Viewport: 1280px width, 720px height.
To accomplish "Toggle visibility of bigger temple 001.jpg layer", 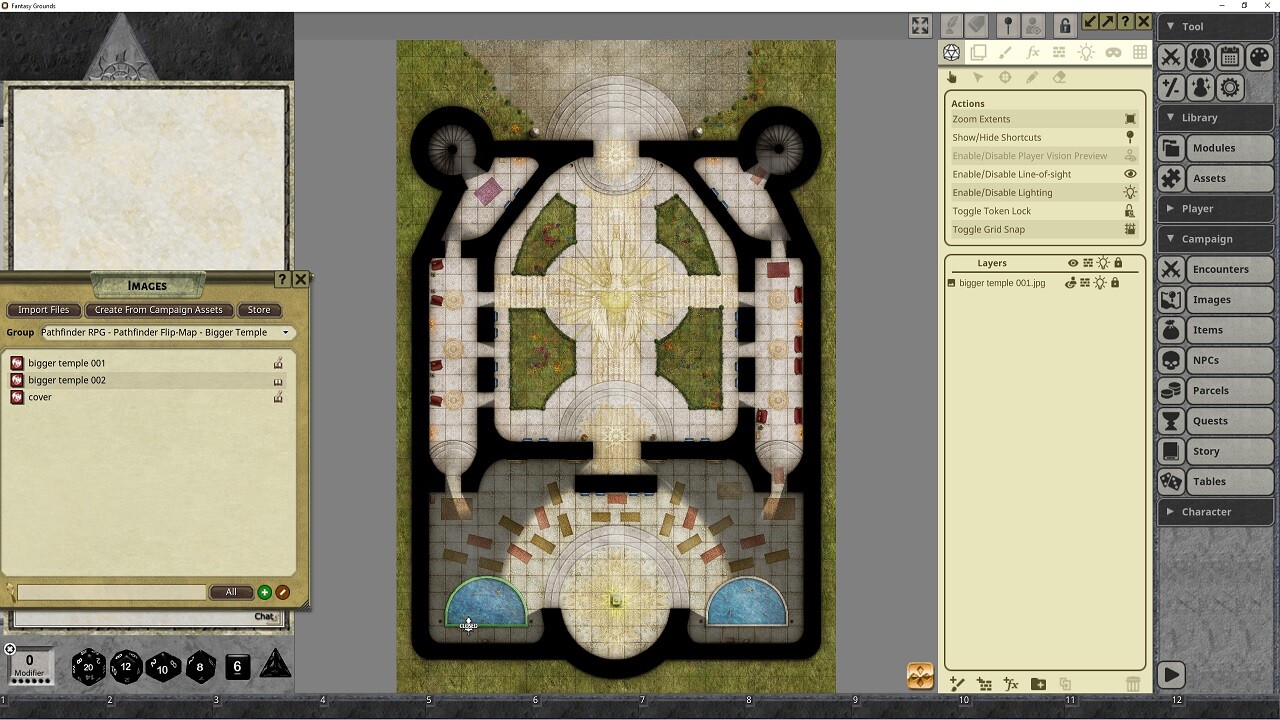I will [x=1070, y=283].
